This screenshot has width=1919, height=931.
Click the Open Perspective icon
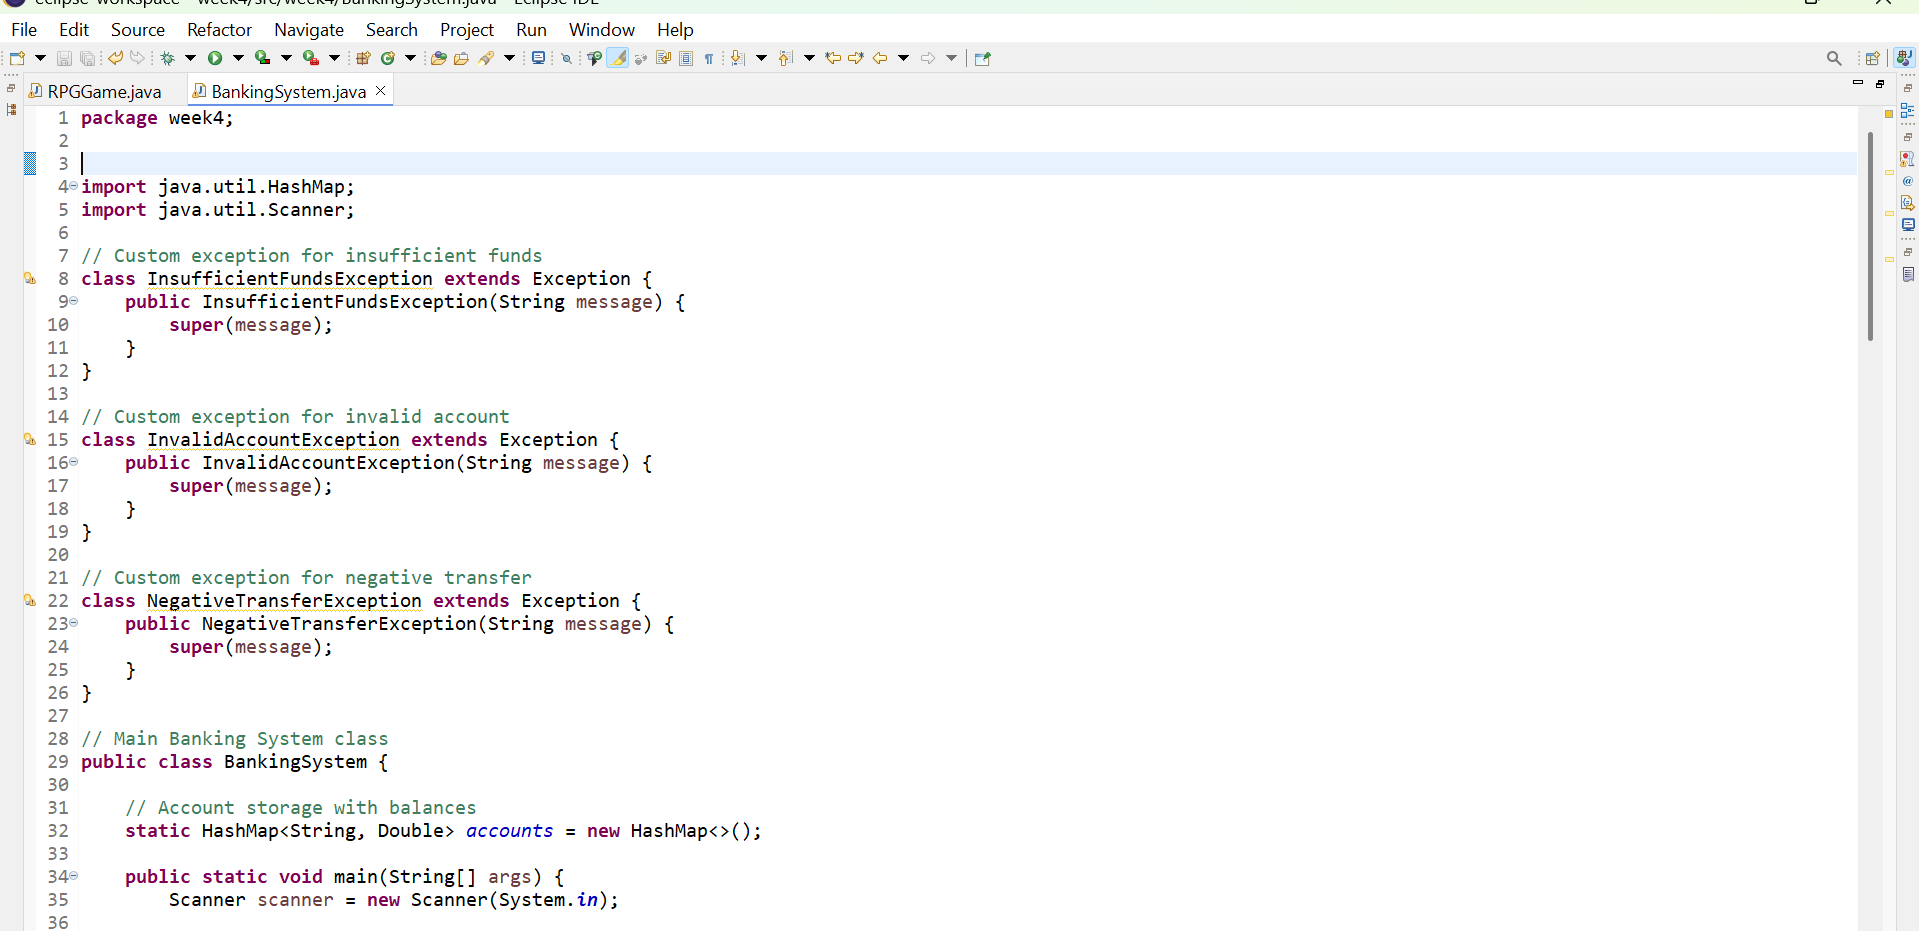[1873, 59]
